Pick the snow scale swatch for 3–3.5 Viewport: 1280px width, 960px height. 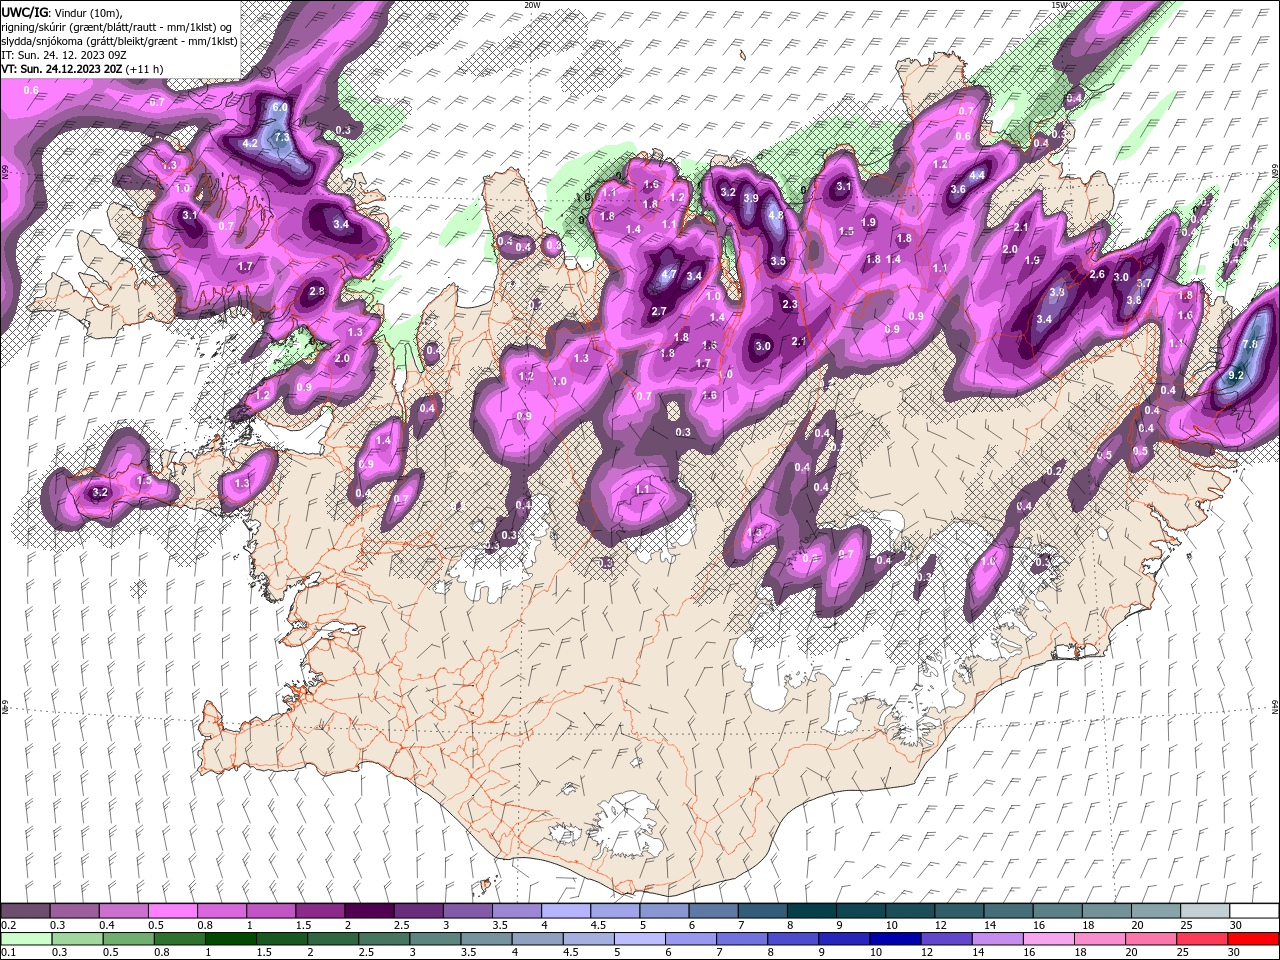[467, 911]
